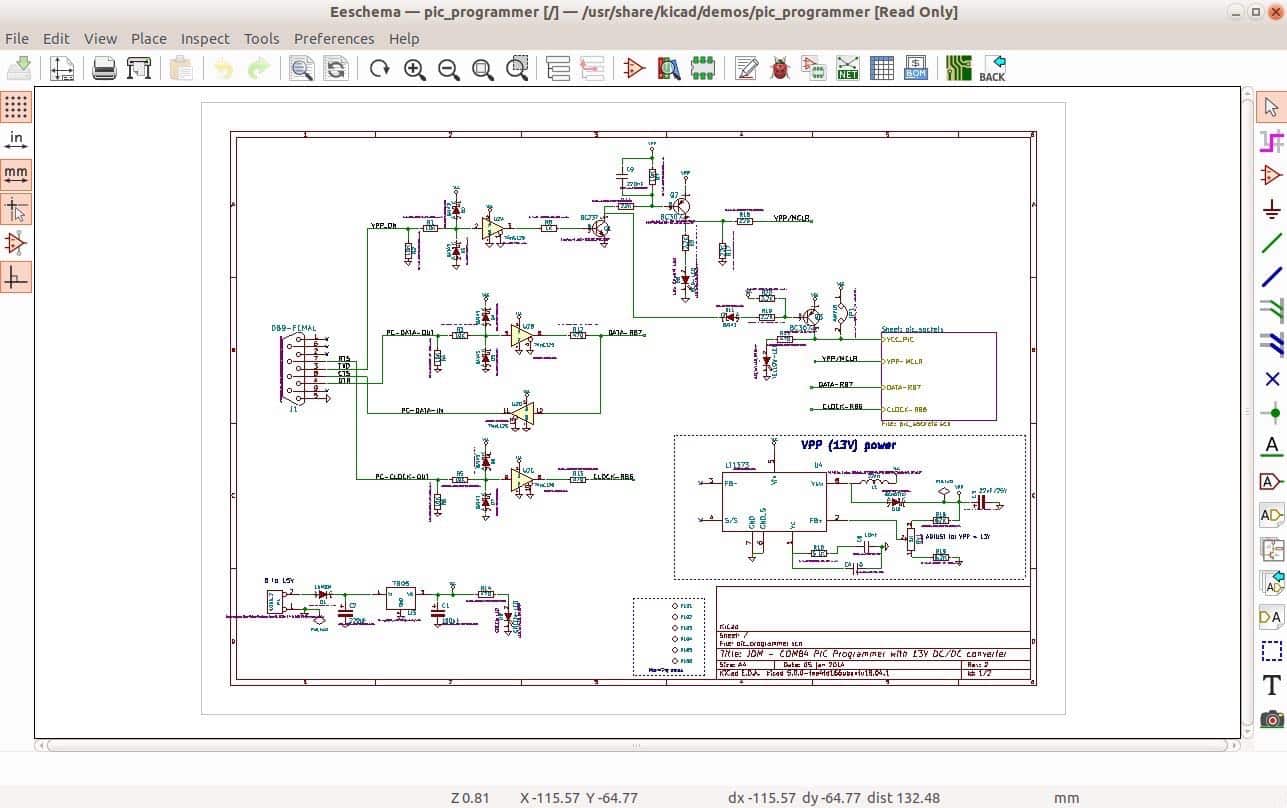Switch units to inches
Image resolution: width=1287 pixels, height=808 pixels.
pos(16,141)
